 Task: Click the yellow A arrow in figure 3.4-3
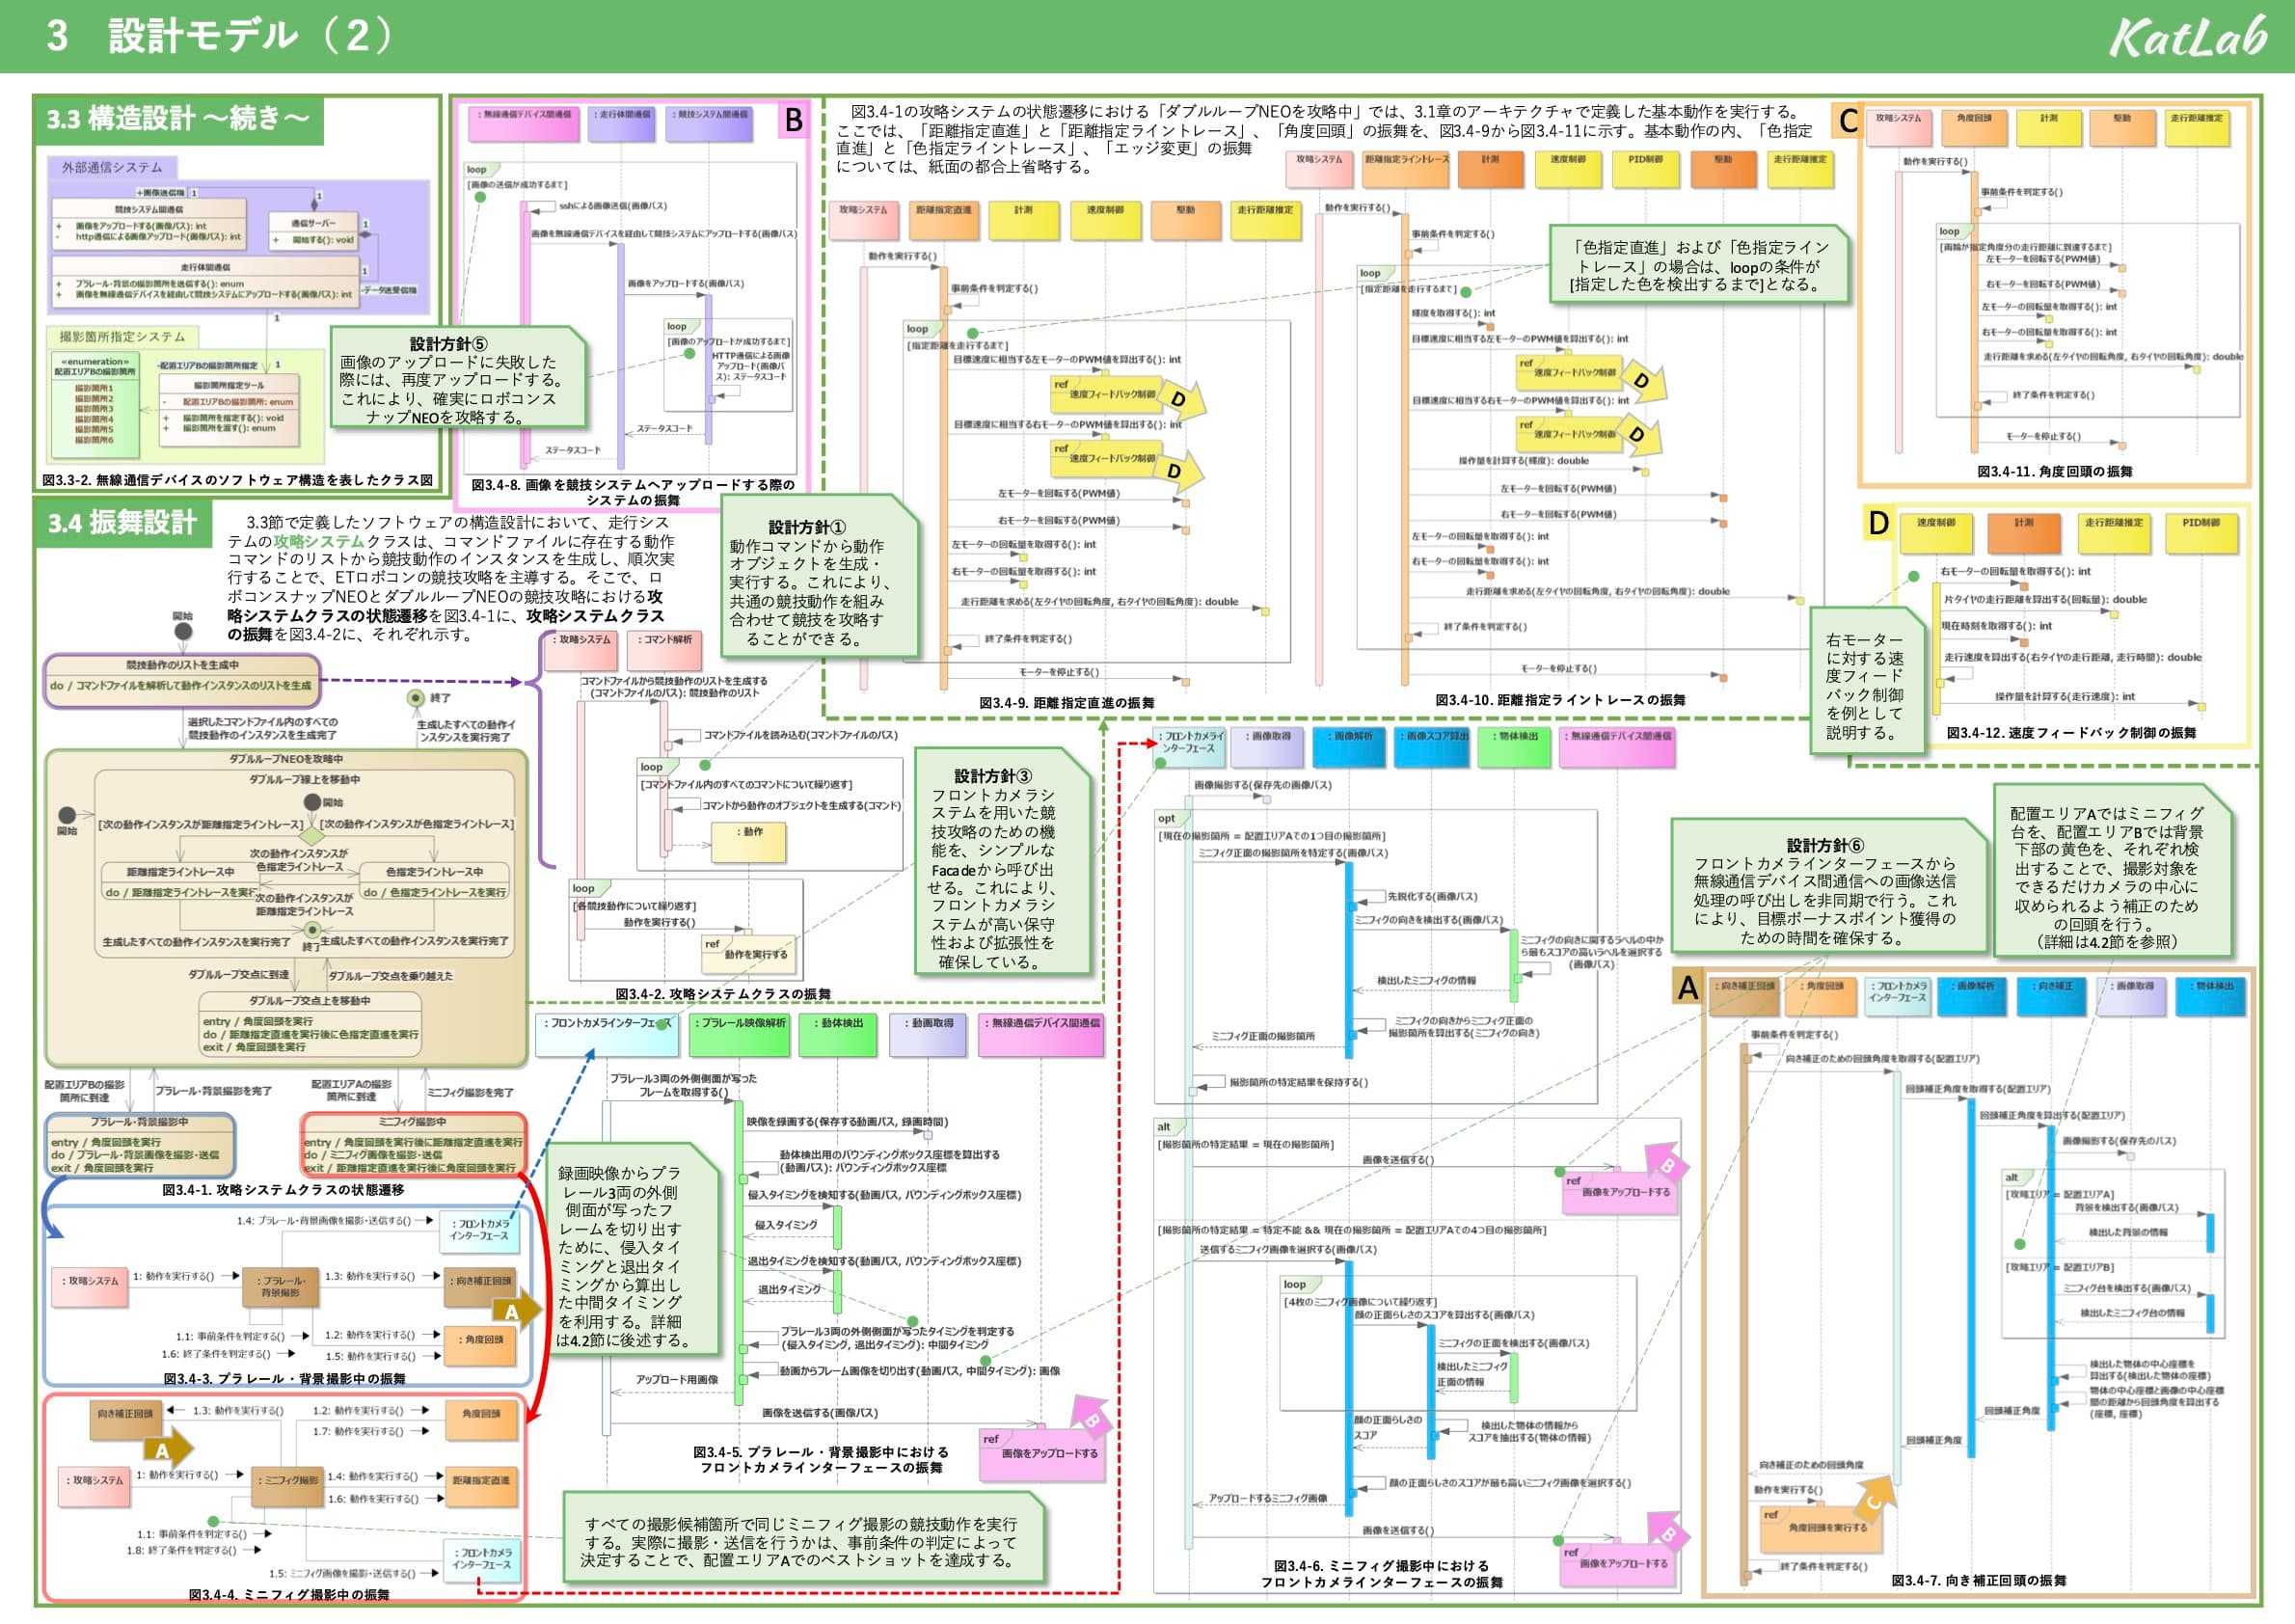pyautogui.click(x=516, y=1312)
